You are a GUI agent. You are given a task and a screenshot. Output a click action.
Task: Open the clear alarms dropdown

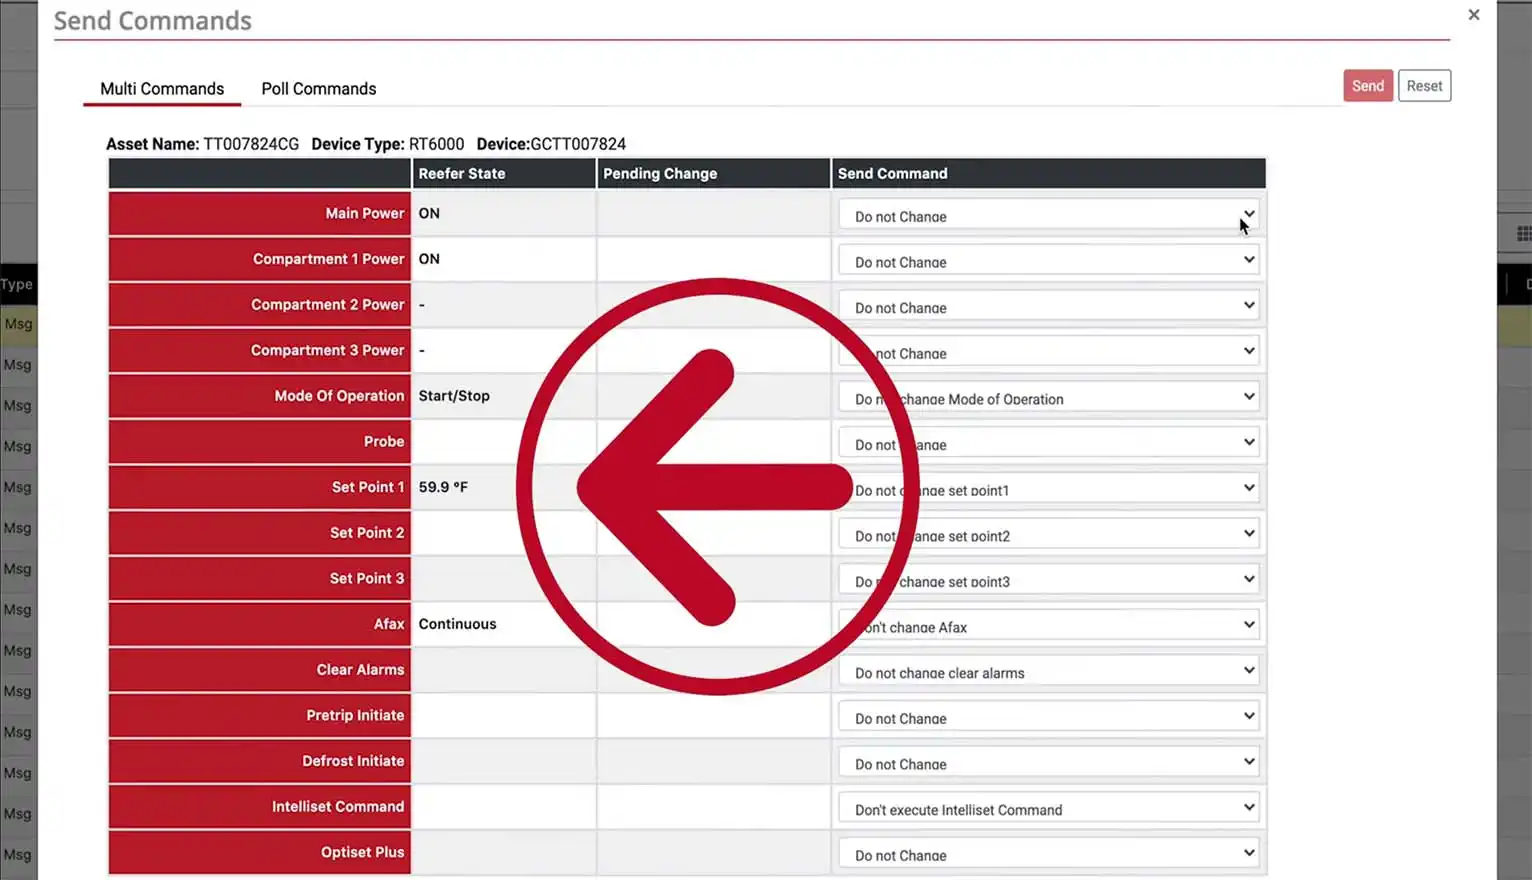[1048, 672]
